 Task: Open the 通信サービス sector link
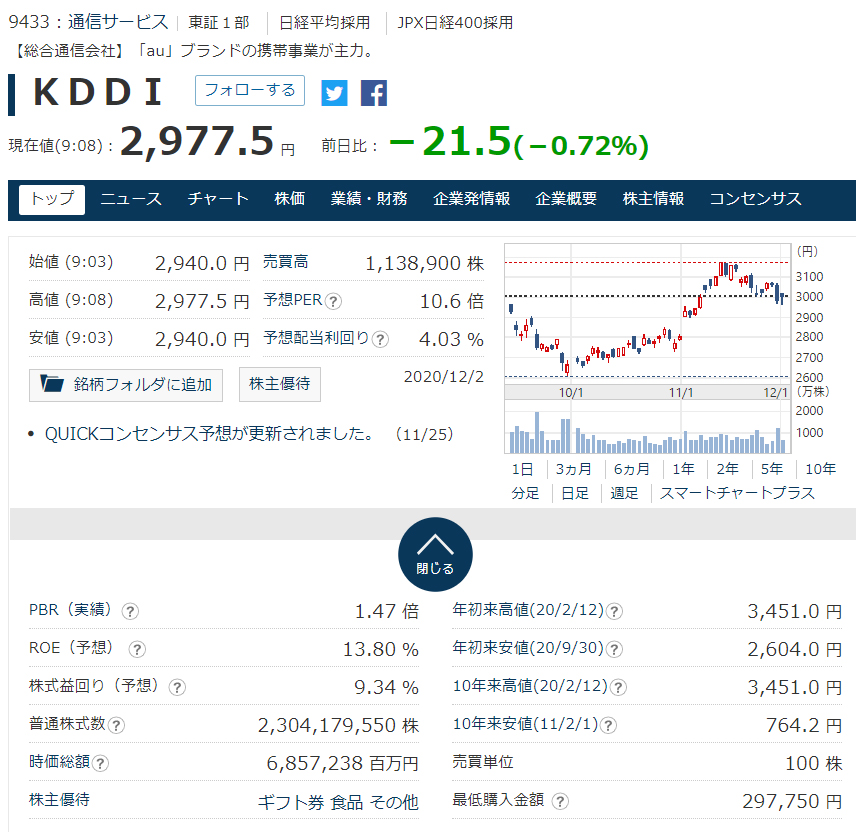point(118,22)
